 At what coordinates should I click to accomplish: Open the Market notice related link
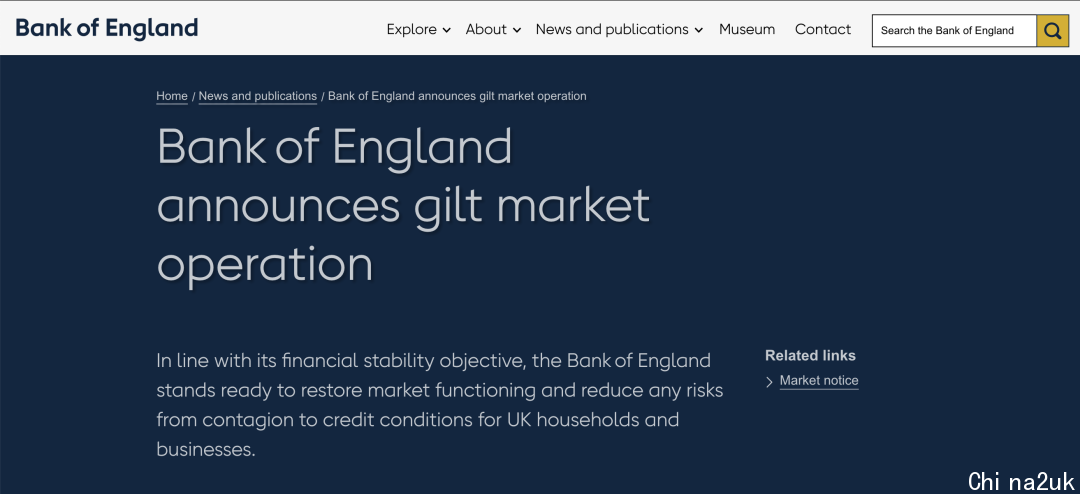819,380
